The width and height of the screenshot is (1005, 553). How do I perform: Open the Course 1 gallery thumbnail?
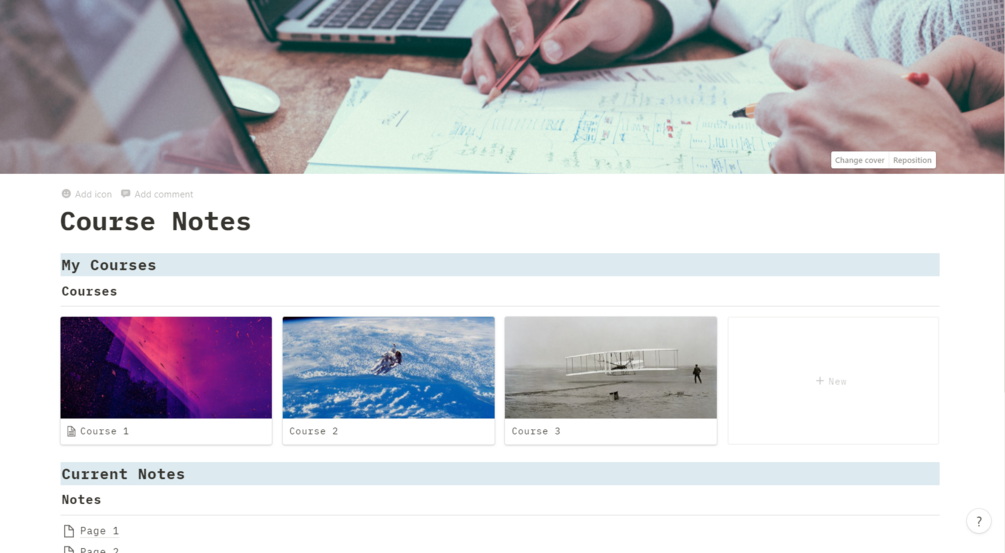pos(166,367)
